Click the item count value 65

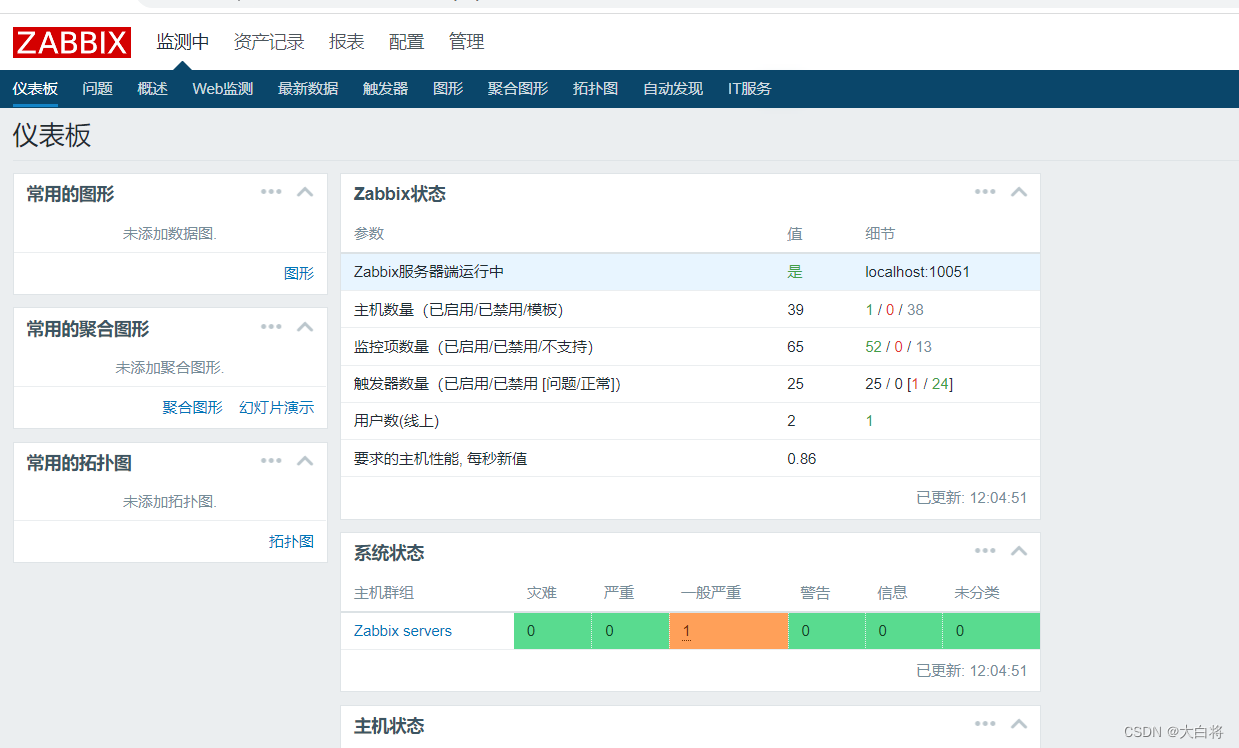pyautogui.click(x=796, y=346)
